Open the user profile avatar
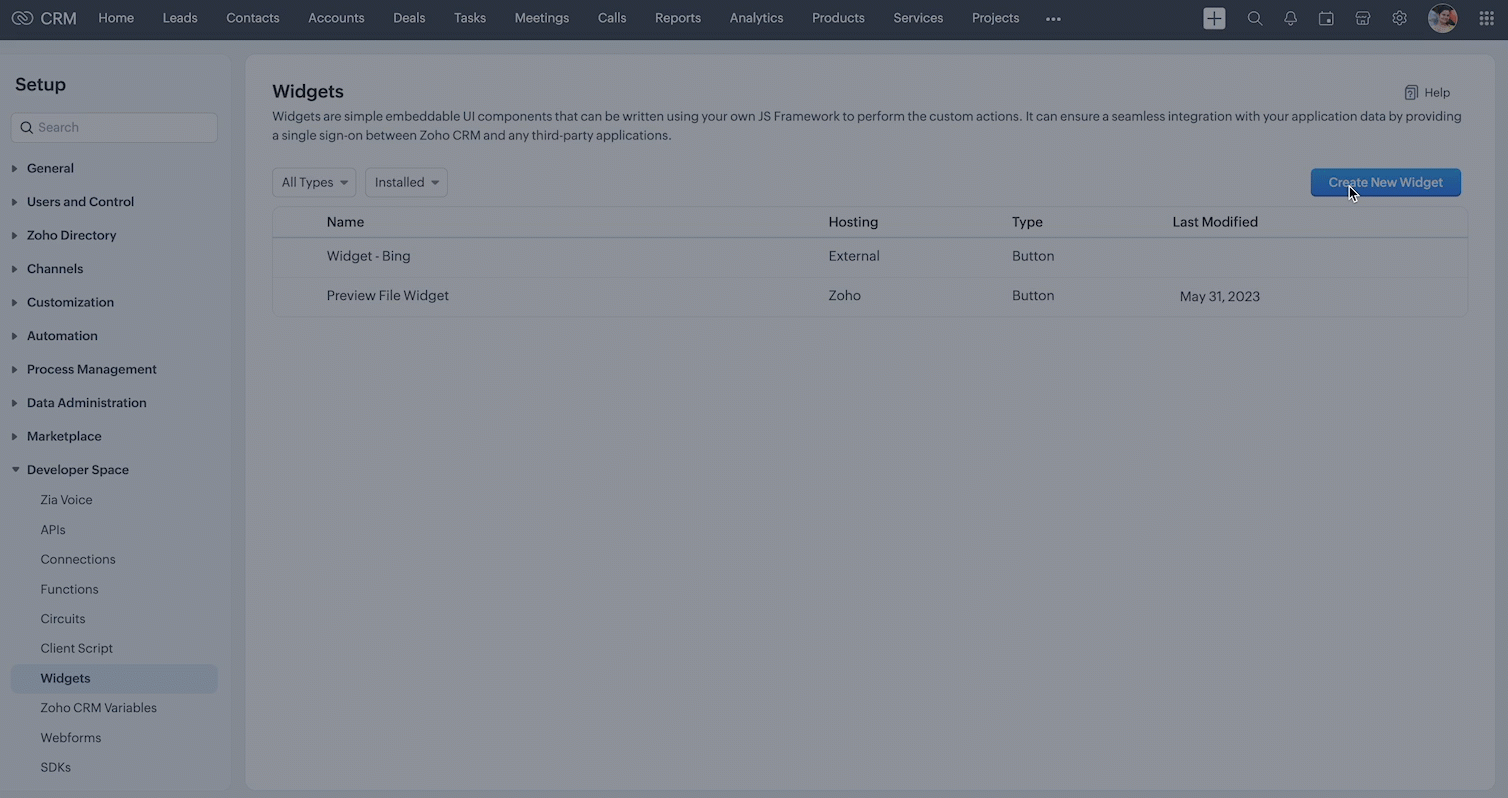Image resolution: width=1508 pixels, height=798 pixels. coord(1442,18)
